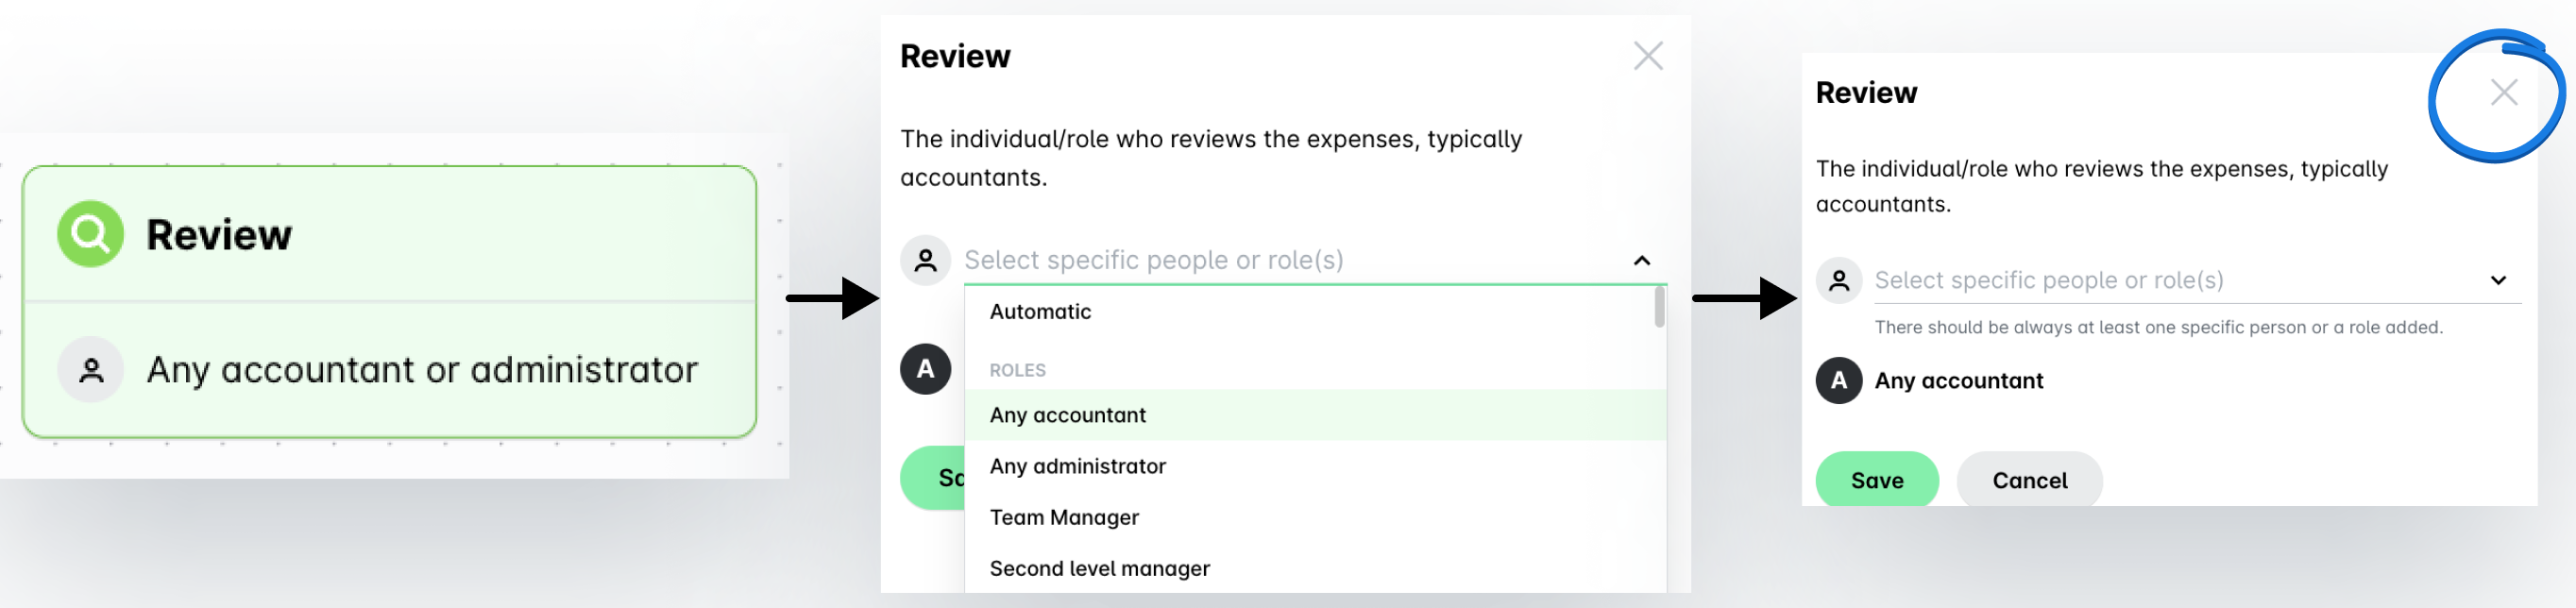
Task: Close the right Review dialog with circled X
Action: (x=2503, y=93)
